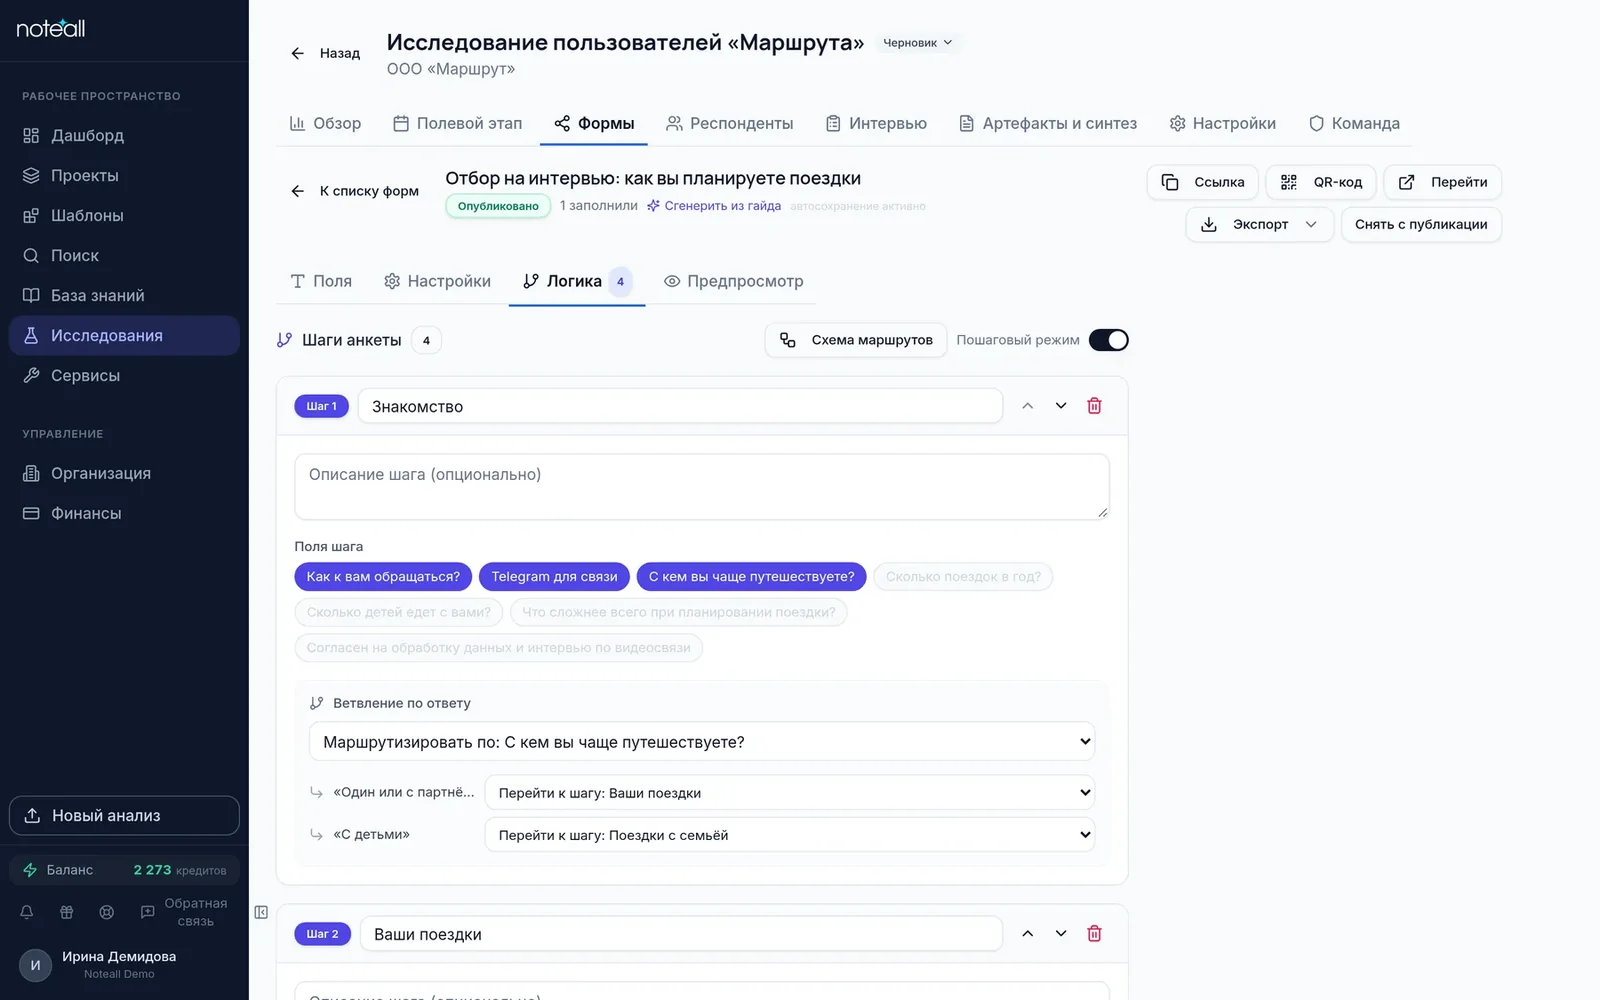The width and height of the screenshot is (1600, 1000).
Task: Click gift icon in sidebar footer
Action: pos(67,912)
